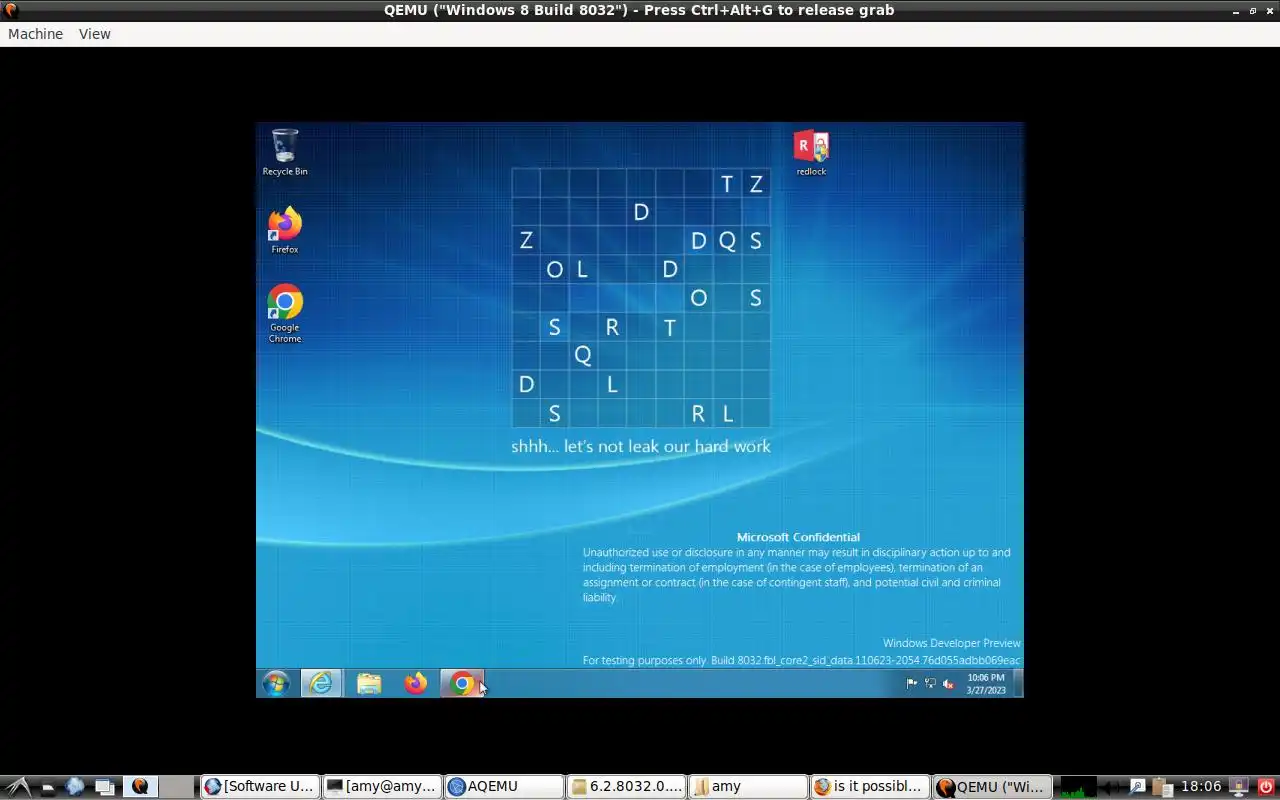This screenshot has width=1280, height=800.
Task: Switch to the 6.2.8032.0... taskbar window
Action: (x=626, y=787)
